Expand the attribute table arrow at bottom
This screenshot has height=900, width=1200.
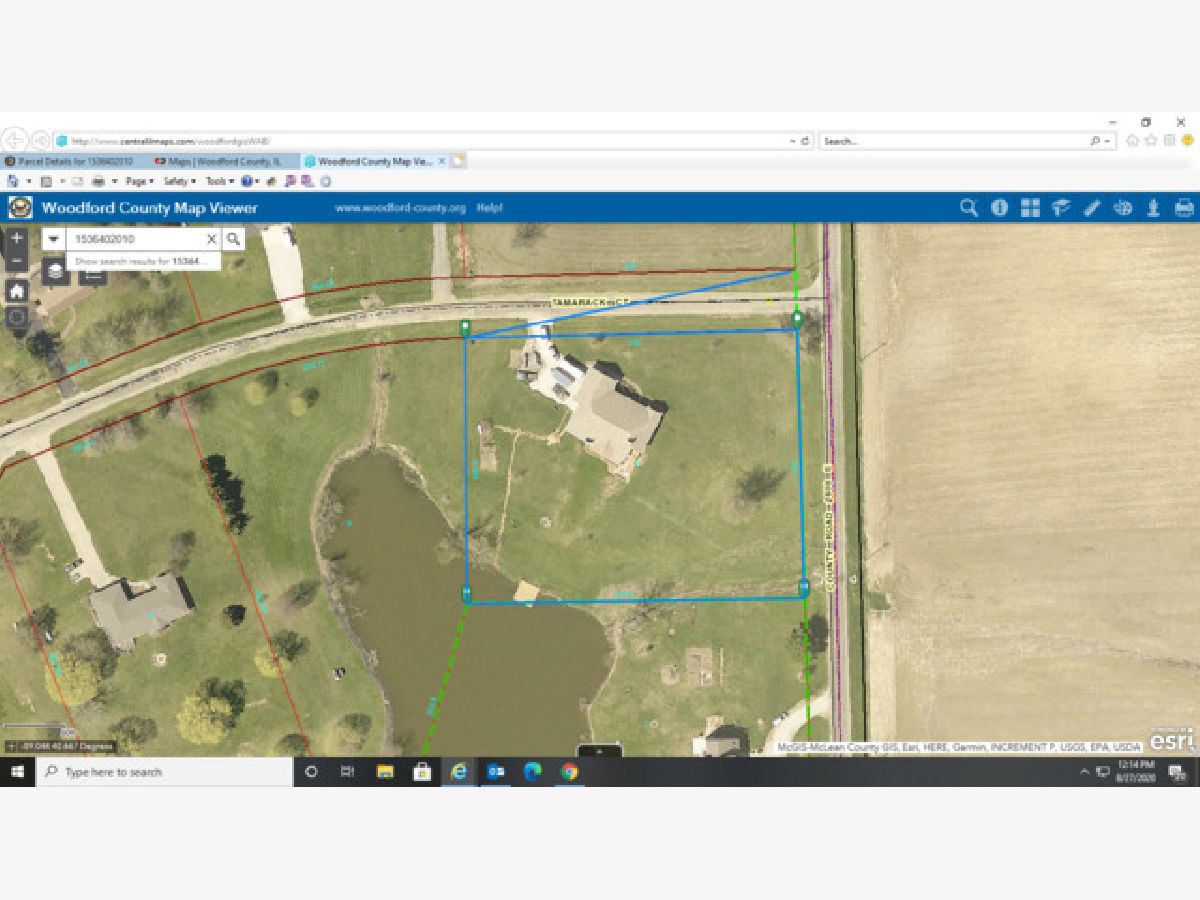pos(599,750)
